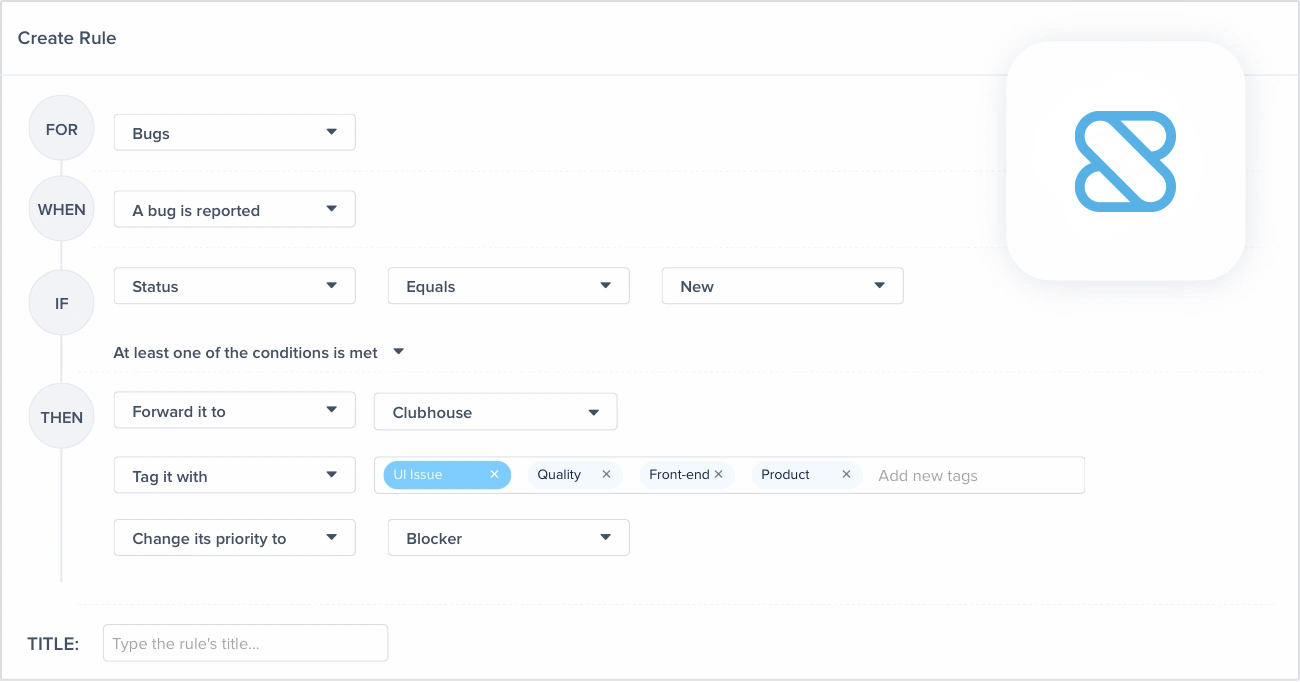
Task: Open the "Bugs" item type dropdown
Action: point(234,132)
